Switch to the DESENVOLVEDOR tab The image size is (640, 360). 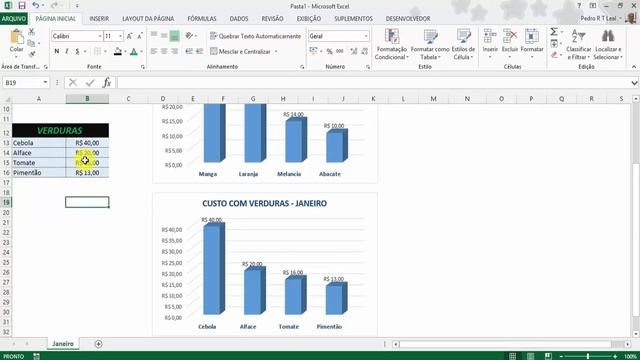(x=408, y=19)
